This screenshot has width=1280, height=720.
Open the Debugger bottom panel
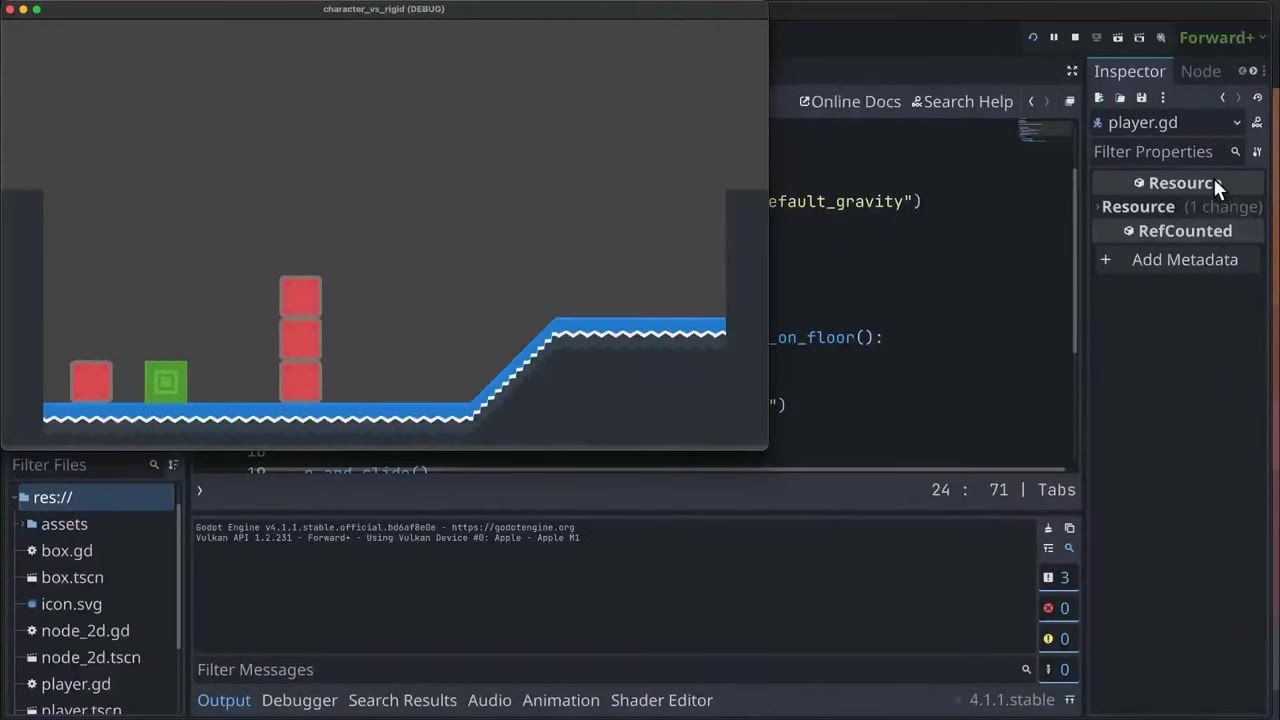tap(299, 700)
